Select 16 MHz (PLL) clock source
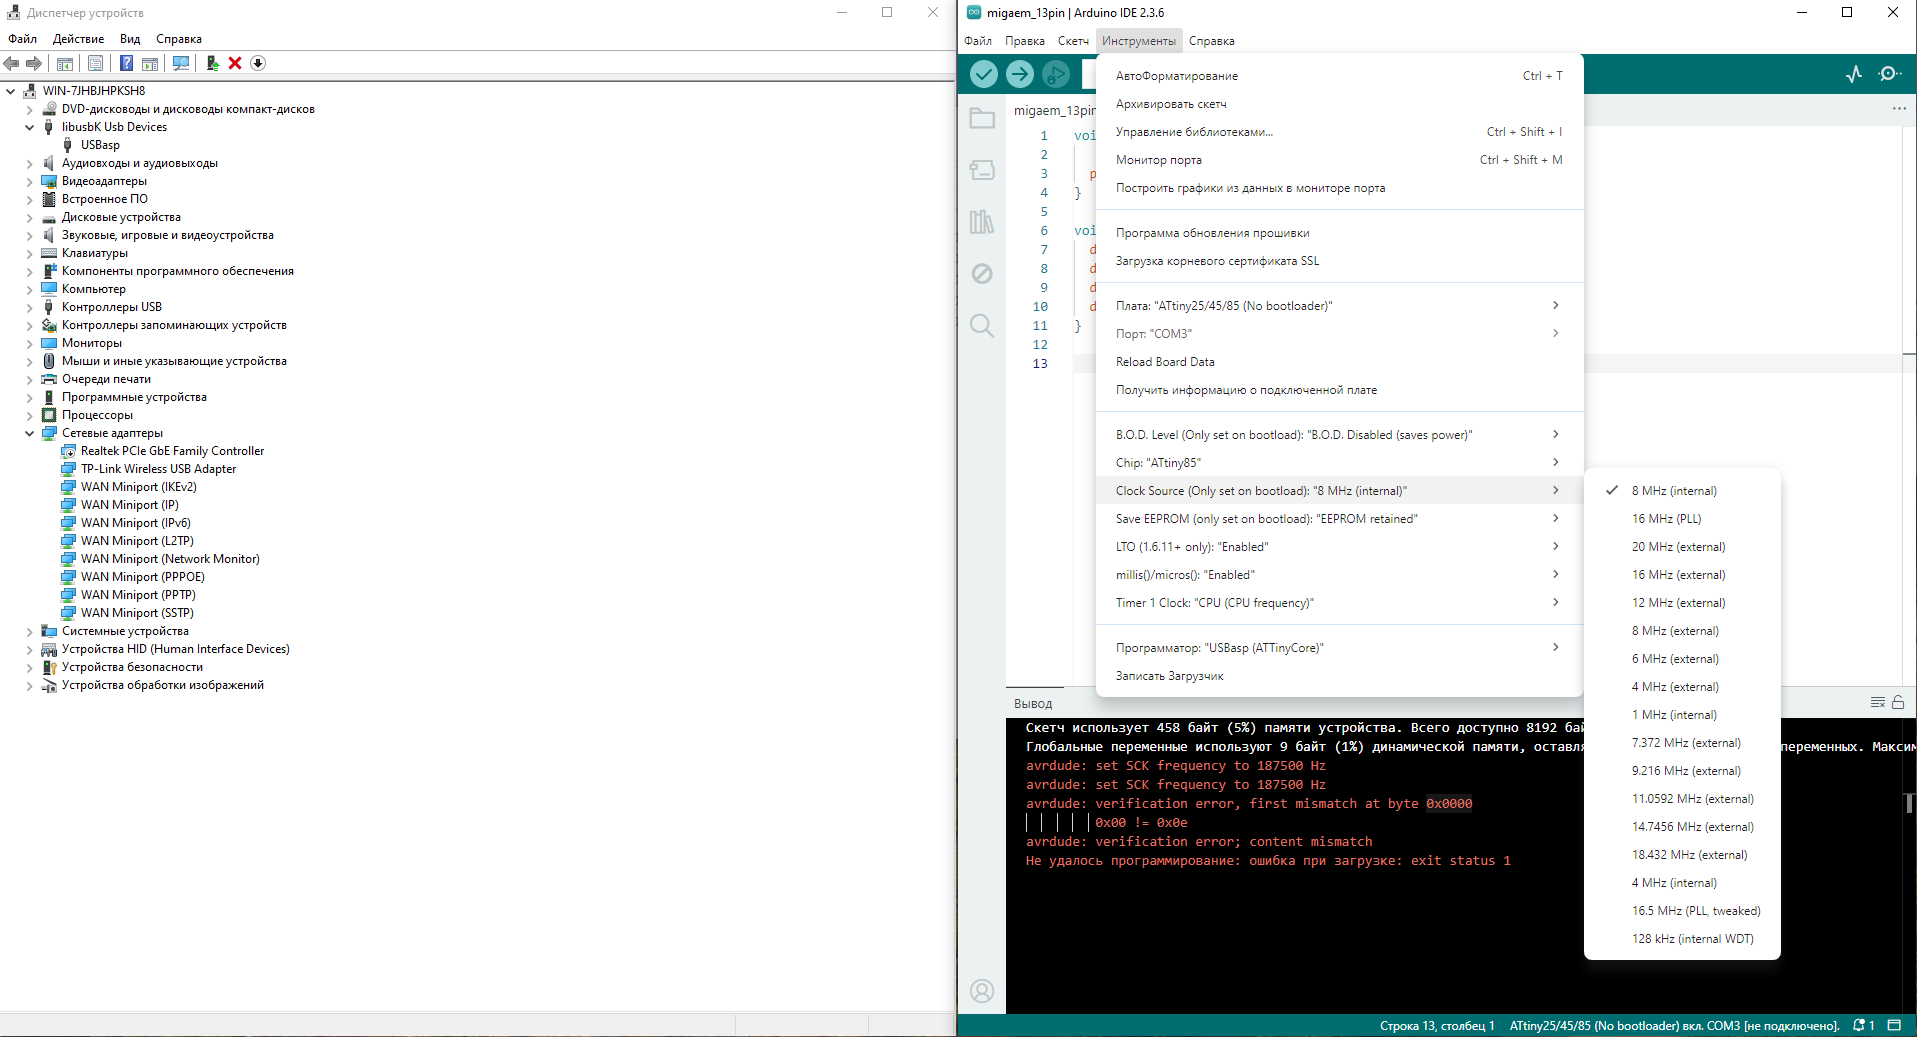Image resolution: width=1917 pixels, height=1037 pixels. tap(1666, 519)
